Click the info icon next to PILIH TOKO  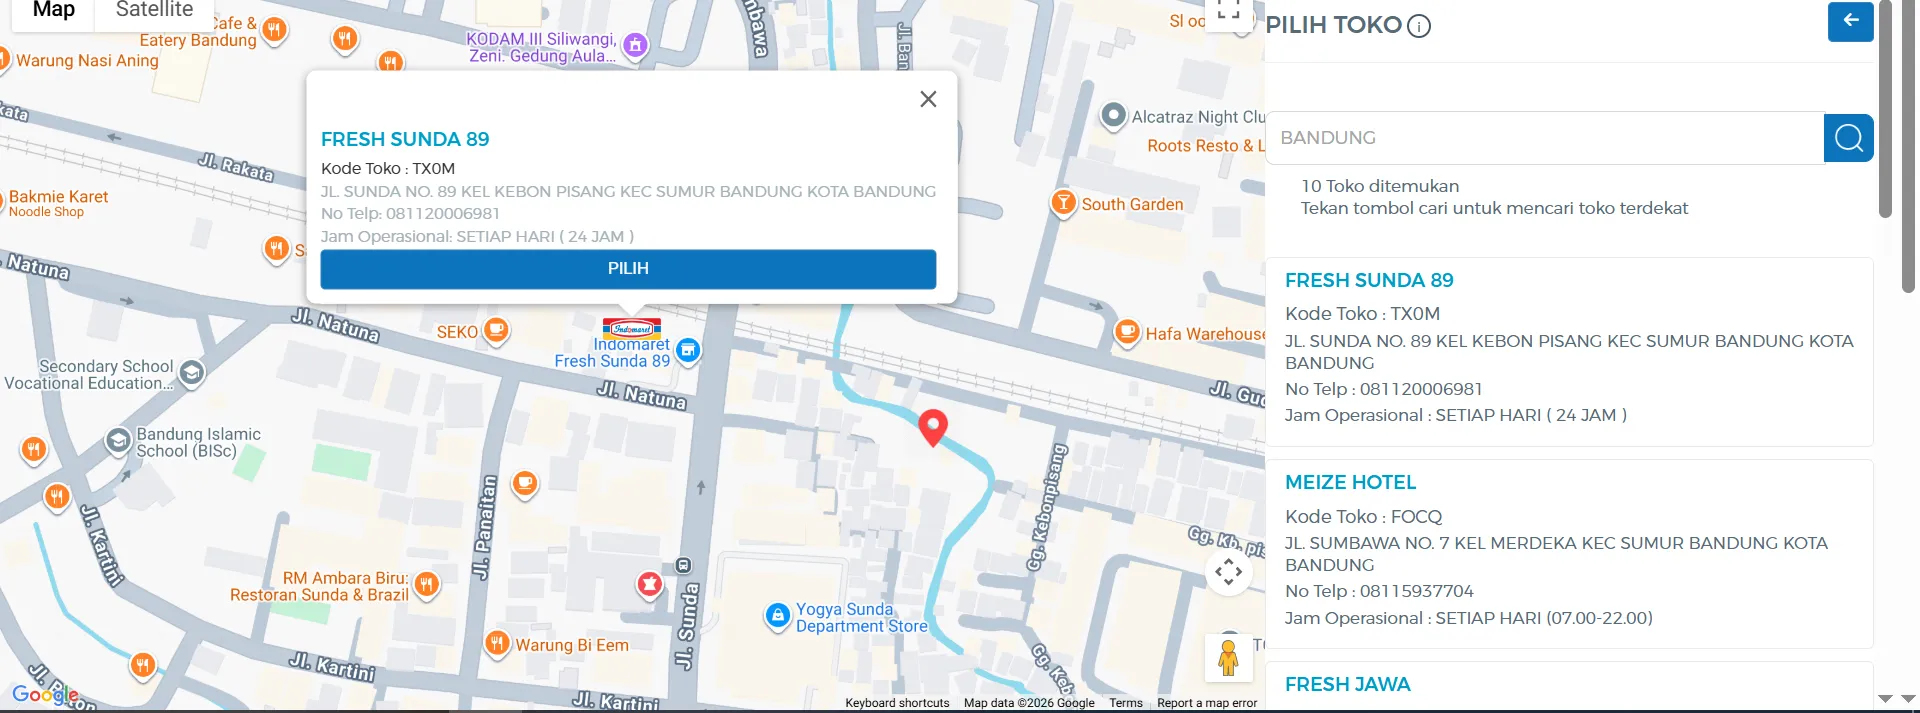click(x=1419, y=27)
